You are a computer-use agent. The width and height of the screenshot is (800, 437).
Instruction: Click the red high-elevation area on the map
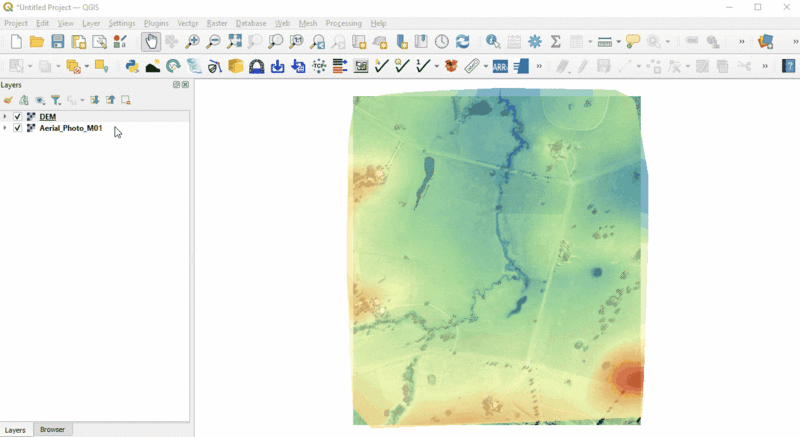tap(629, 378)
